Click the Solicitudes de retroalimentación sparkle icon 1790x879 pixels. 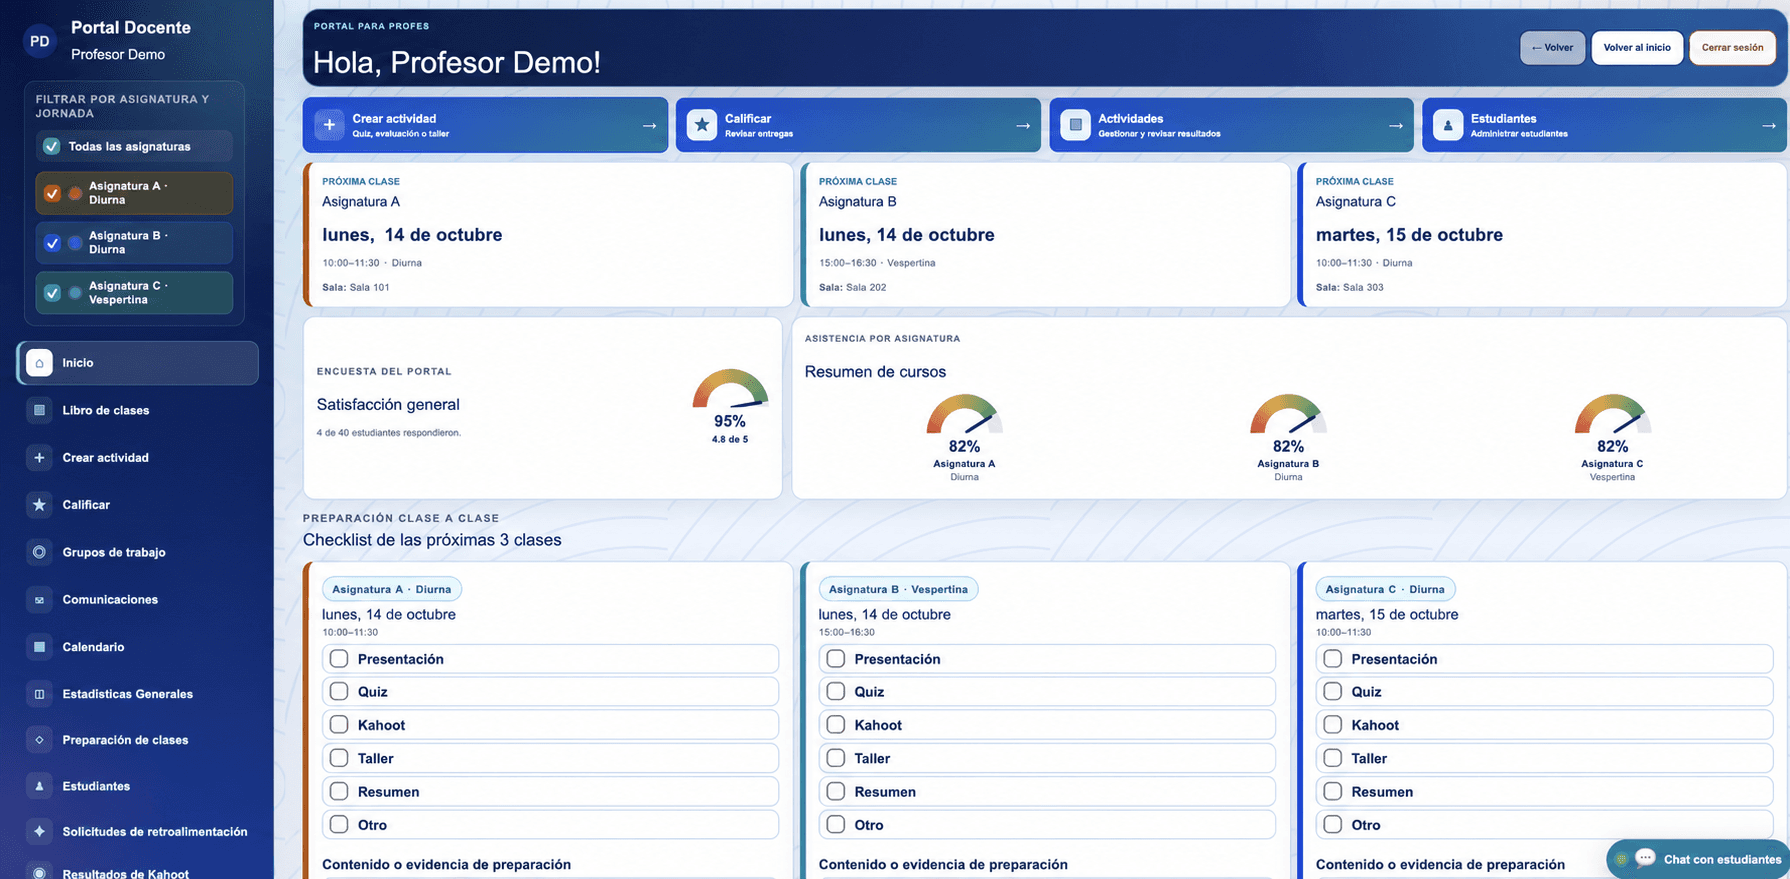pyautogui.click(x=39, y=831)
